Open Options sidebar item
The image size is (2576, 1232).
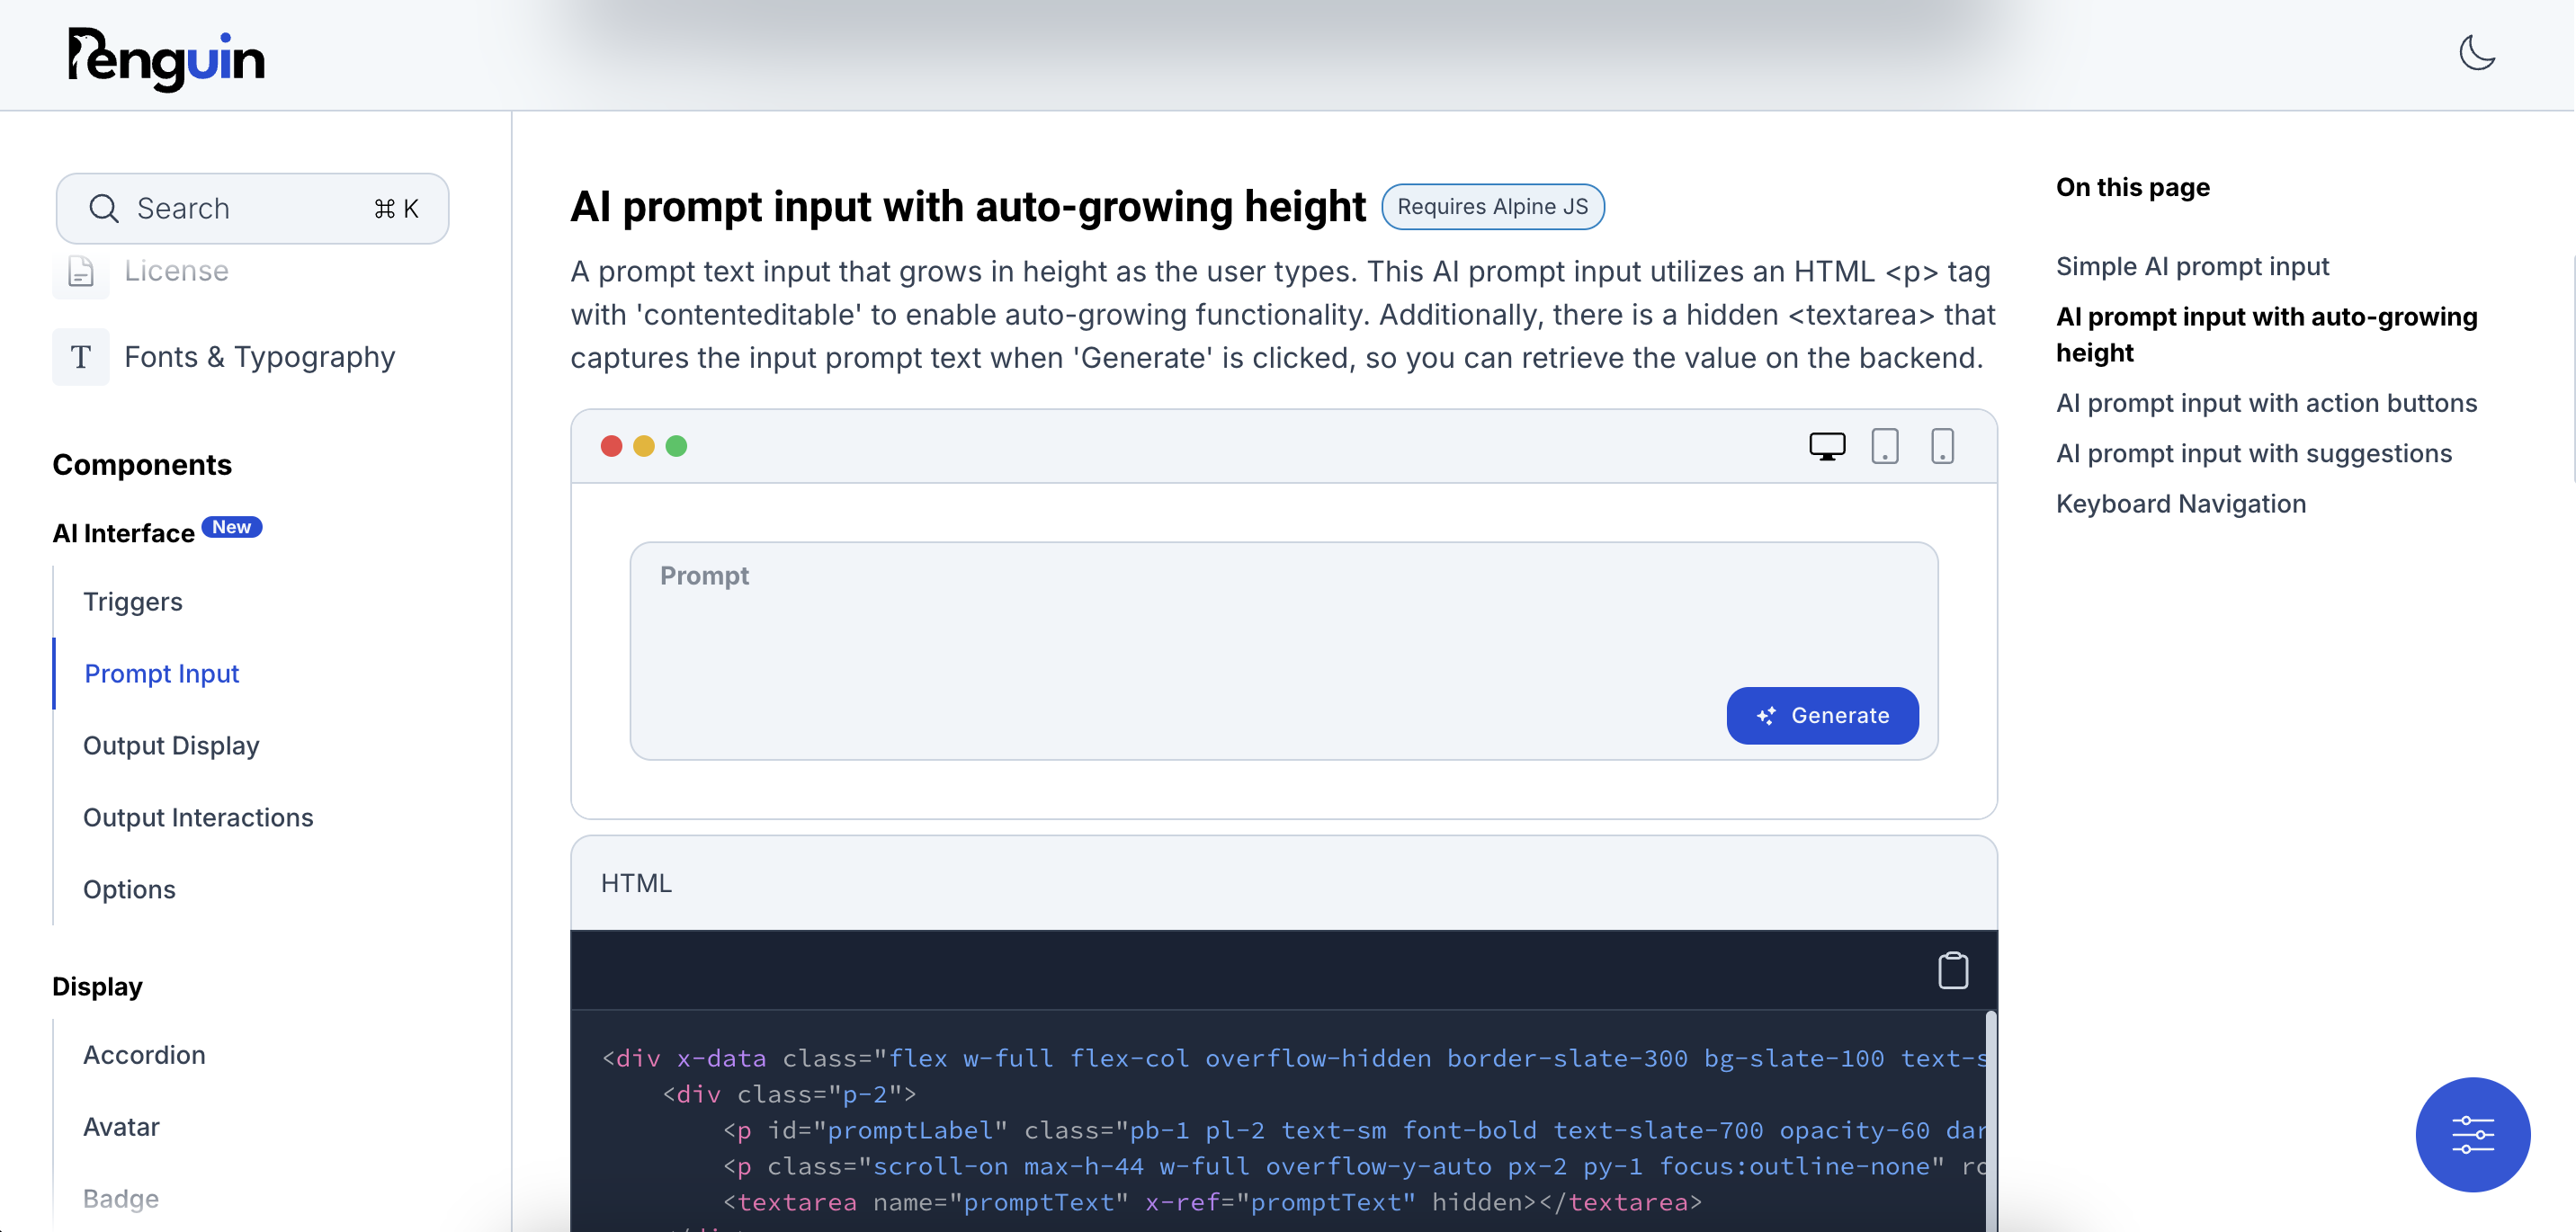(x=129, y=889)
